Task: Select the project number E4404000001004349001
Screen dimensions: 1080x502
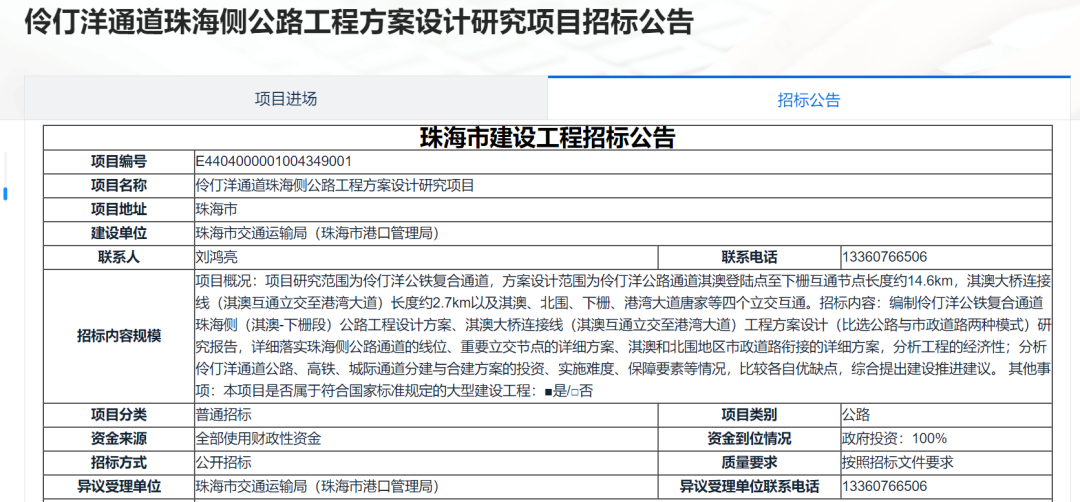Action: click(x=274, y=162)
